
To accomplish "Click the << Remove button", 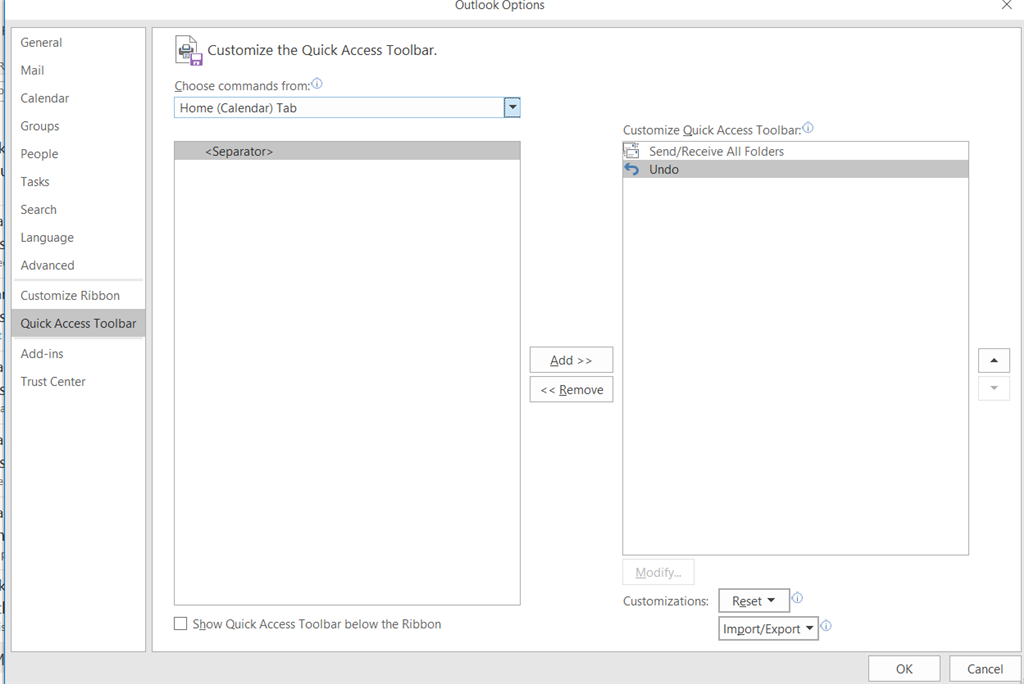I will coord(571,389).
